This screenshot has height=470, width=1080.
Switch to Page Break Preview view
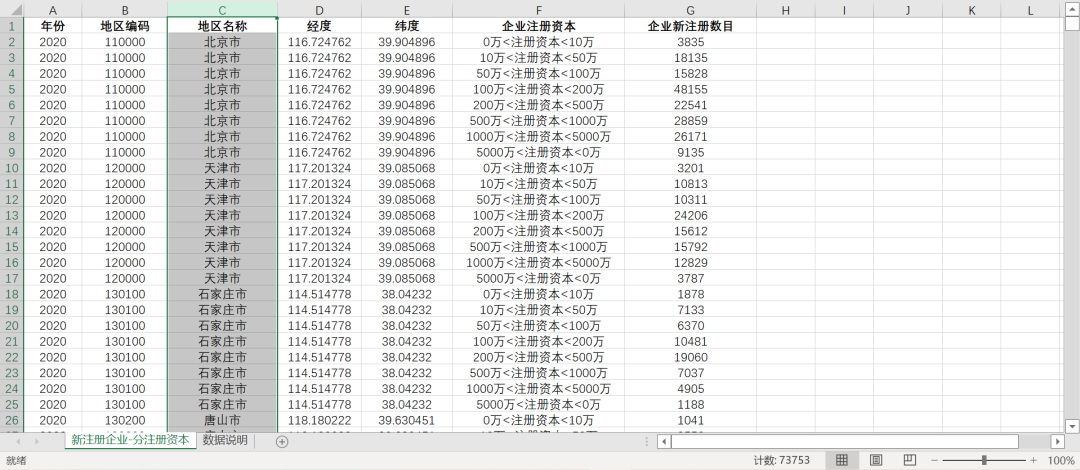pos(909,460)
